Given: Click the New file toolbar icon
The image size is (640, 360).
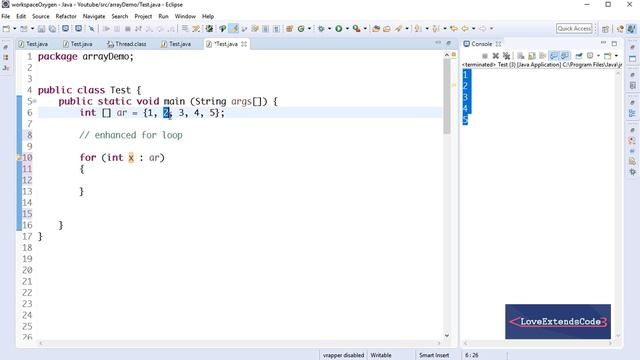Looking at the screenshot, I should click(x=6, y=29).
